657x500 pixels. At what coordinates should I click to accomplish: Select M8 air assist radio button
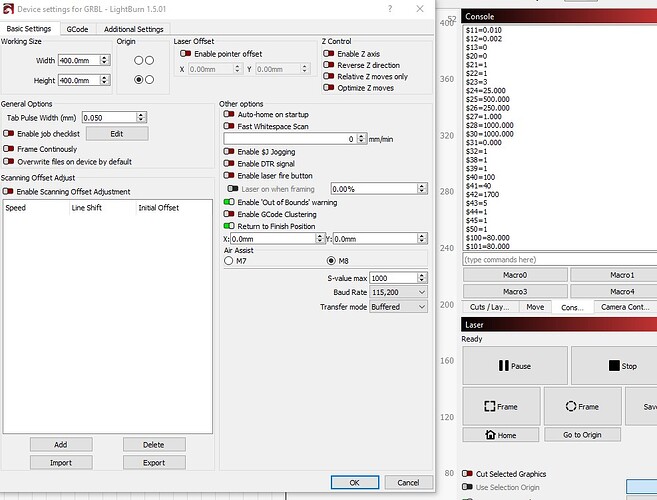coord(331,261)
